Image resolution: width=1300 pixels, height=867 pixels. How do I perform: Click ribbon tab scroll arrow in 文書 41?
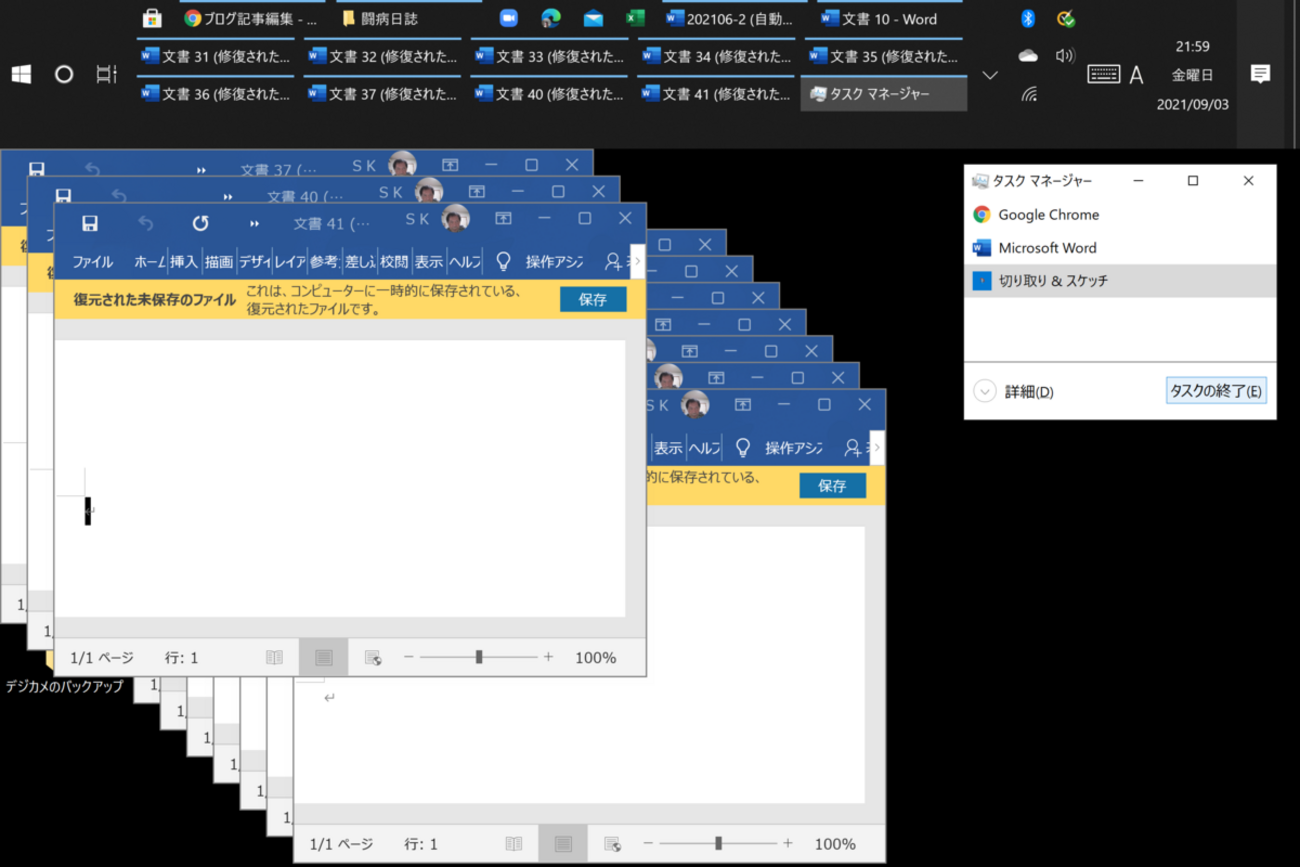(x=637, y=262)
